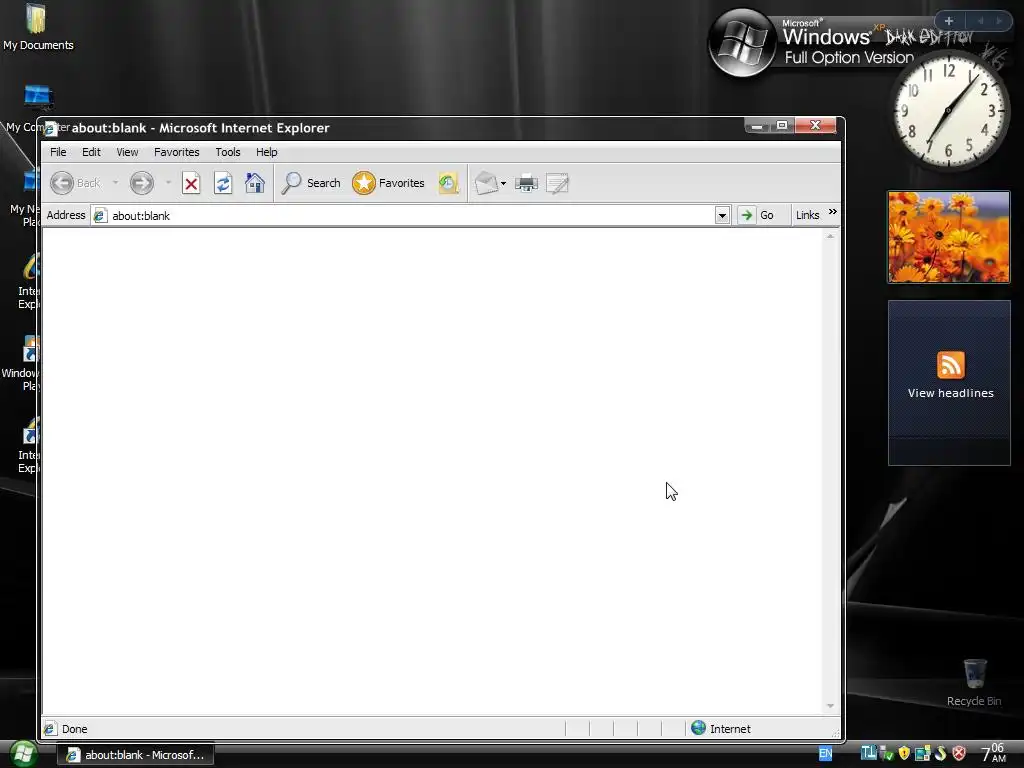Click the page icon in Address bar

[100, 216]
